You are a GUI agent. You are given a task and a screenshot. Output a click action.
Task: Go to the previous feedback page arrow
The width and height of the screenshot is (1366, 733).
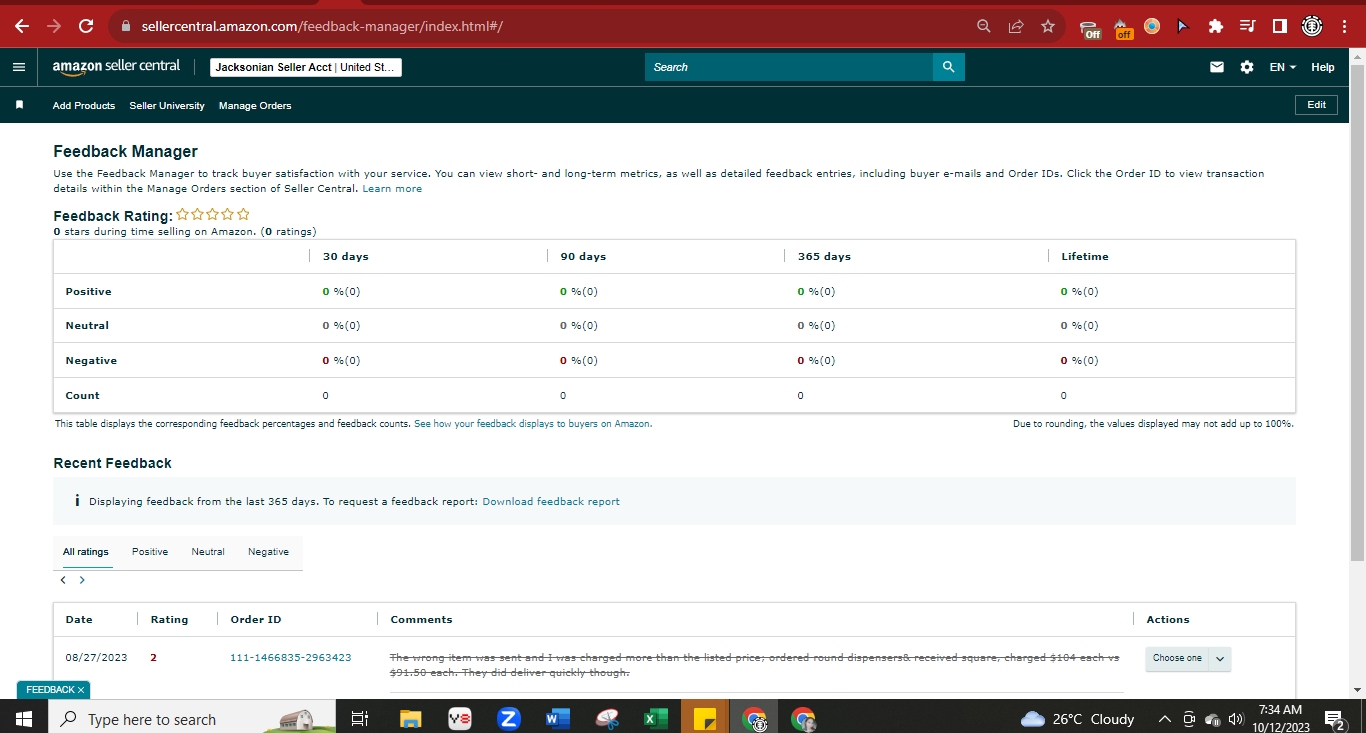coord(63,580)
